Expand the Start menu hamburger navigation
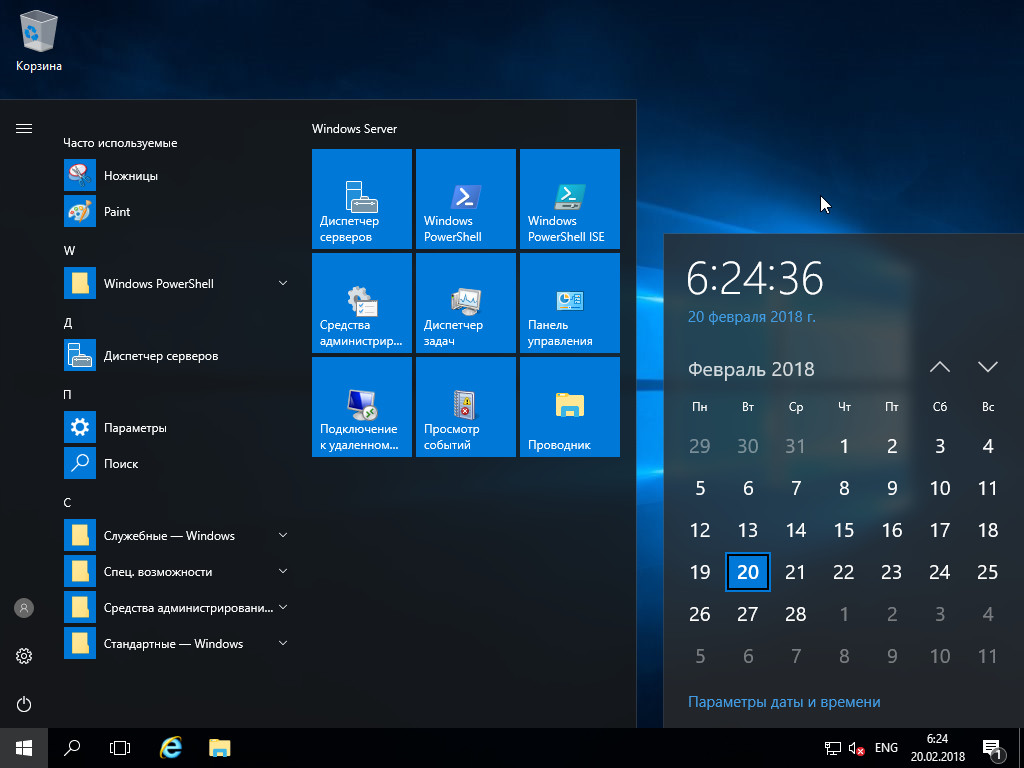 tap(24, 129)
